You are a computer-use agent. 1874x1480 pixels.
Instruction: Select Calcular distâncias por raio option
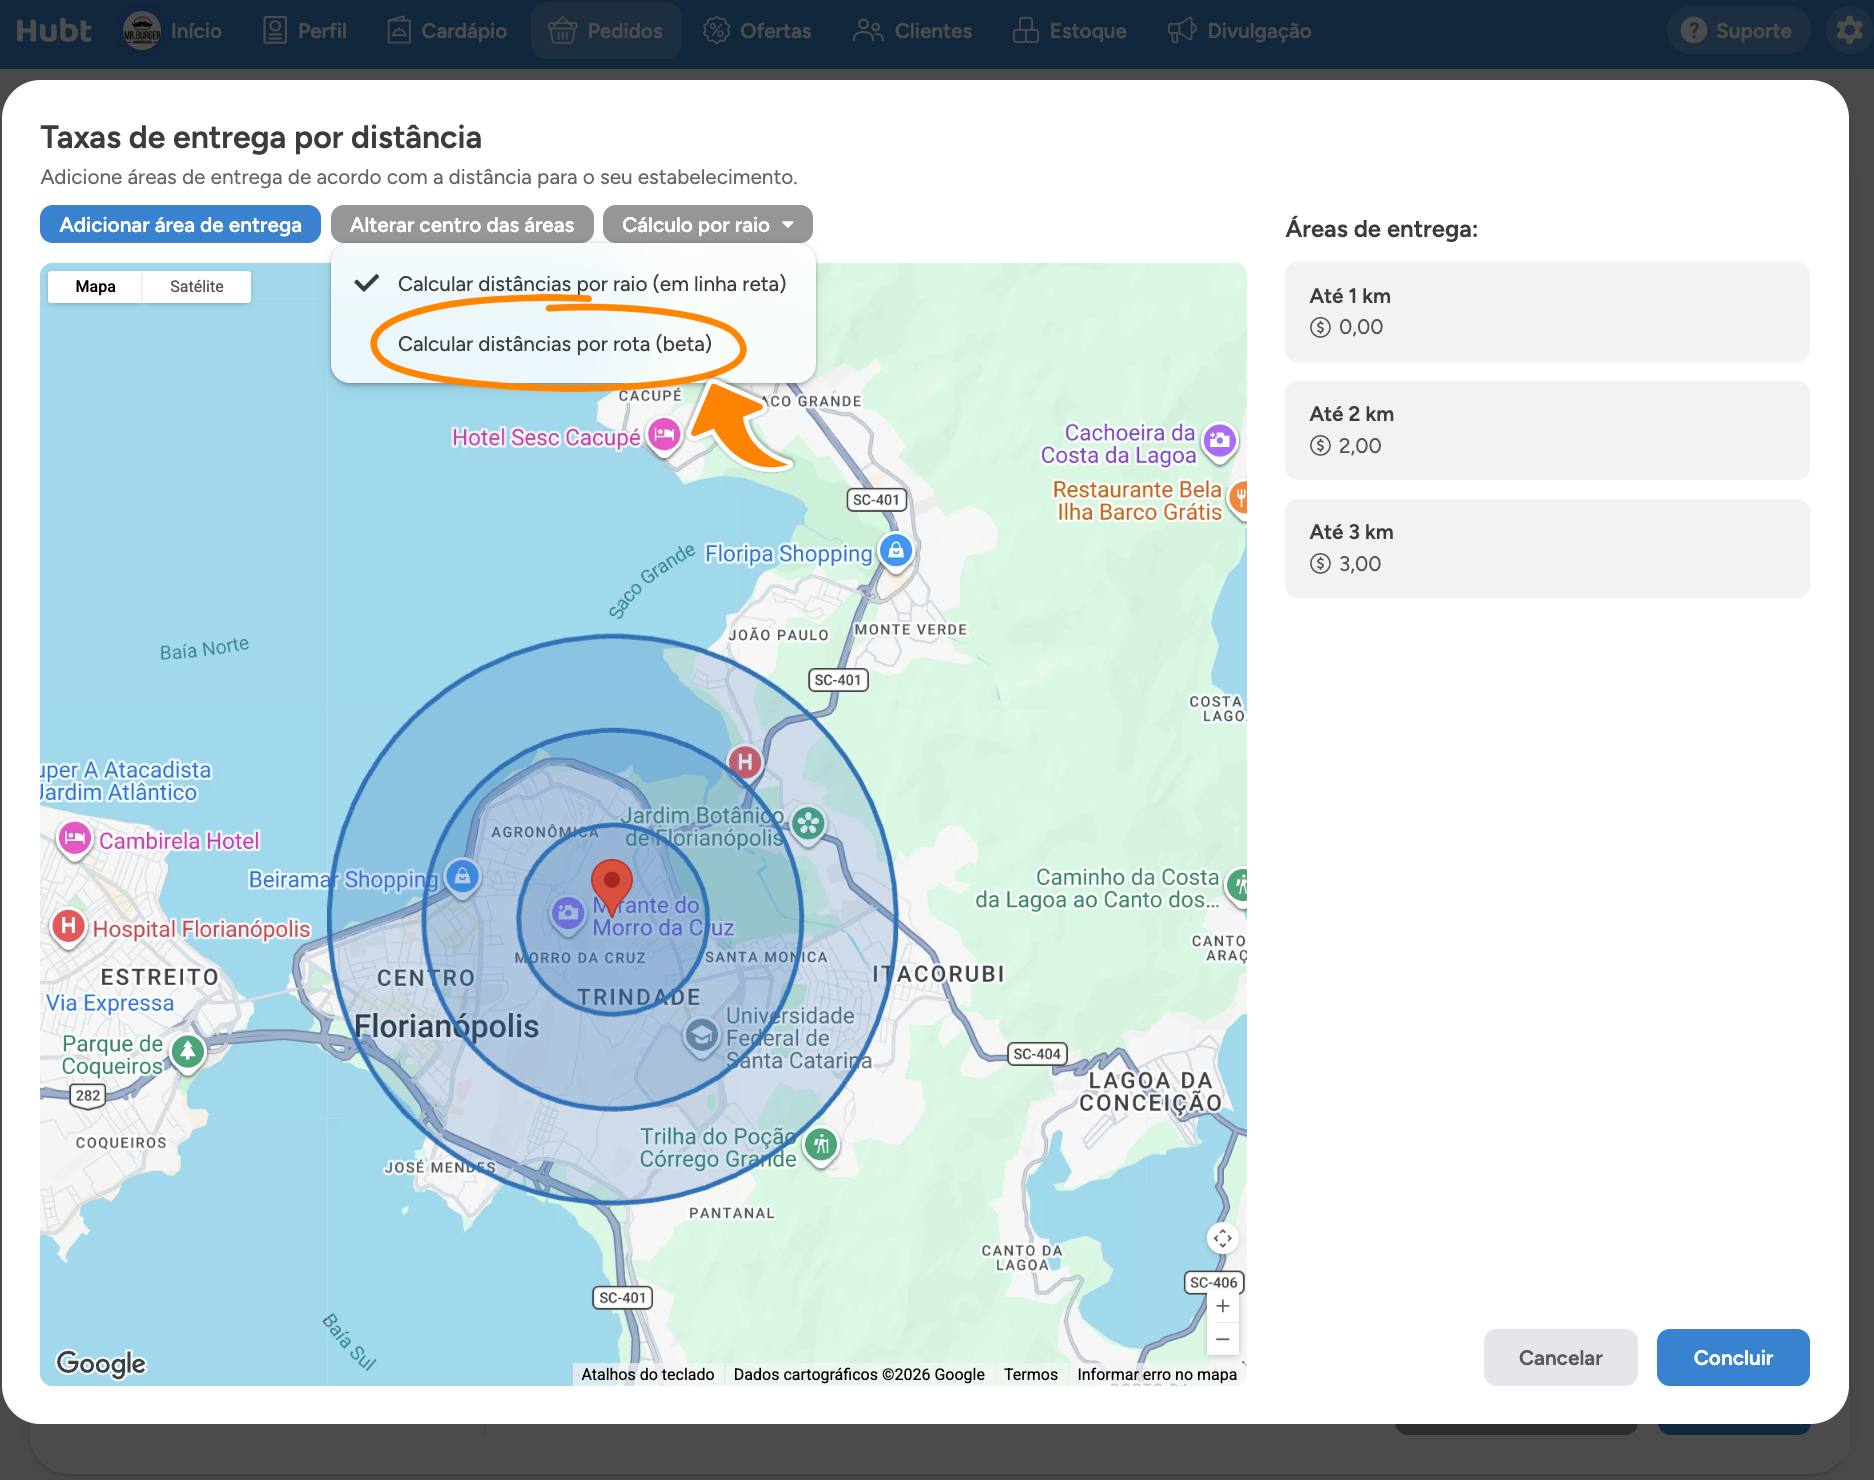coord(573,284)
